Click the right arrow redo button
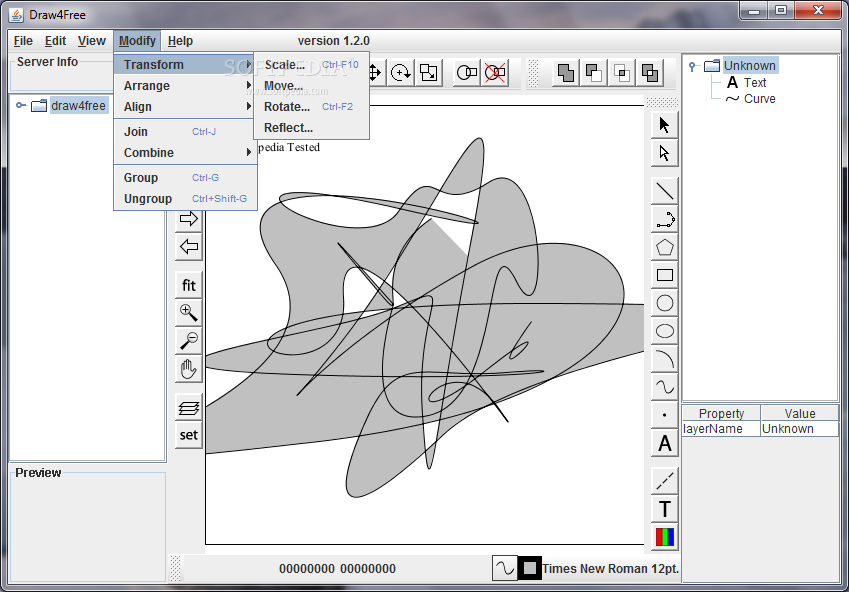Screen dimensions: 849x592 pos(188,219)
